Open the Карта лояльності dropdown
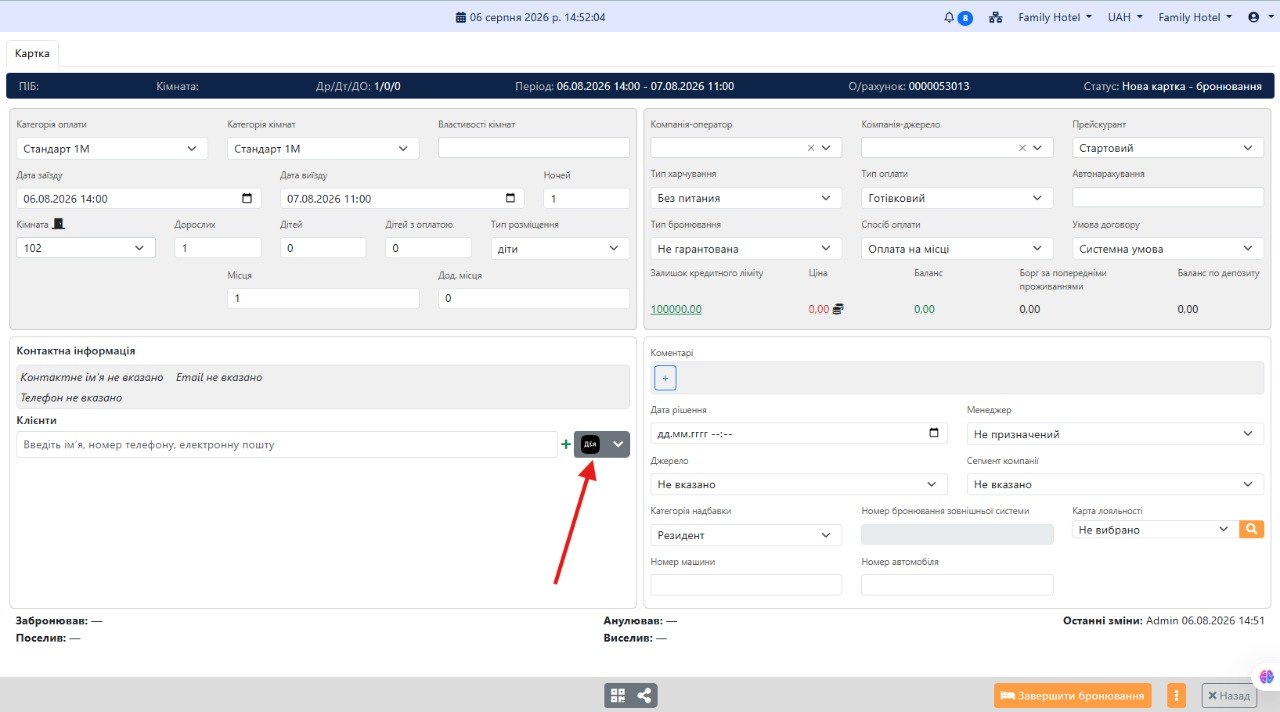This screenshot has height=712, width=1280. point(1155,529)
